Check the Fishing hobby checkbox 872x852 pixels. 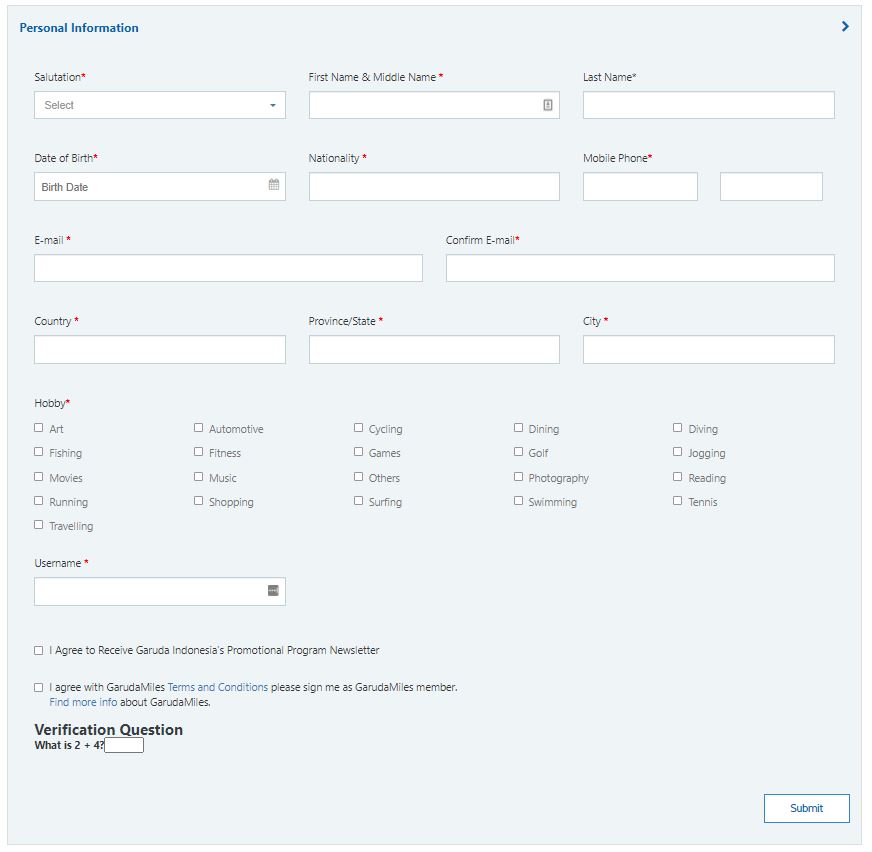38,452
